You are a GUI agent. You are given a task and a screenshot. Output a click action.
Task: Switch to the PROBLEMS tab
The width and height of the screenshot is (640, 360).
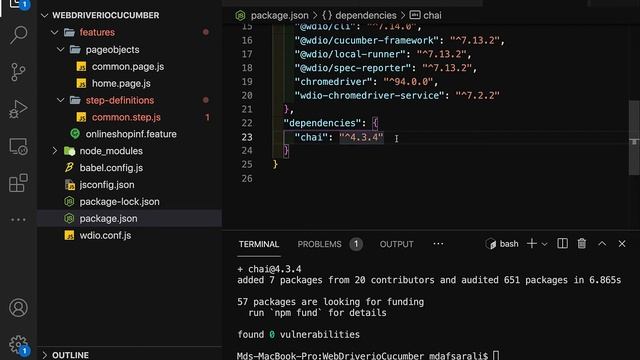coord(319,244)
